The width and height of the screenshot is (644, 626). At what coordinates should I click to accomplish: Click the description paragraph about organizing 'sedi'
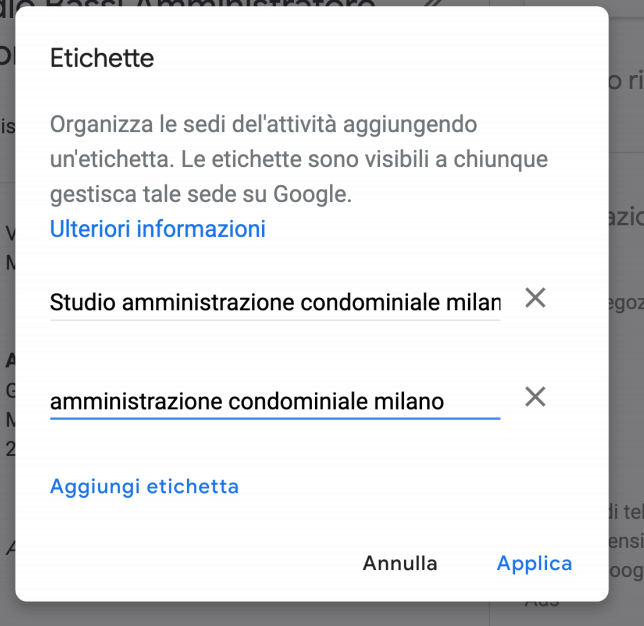click(299, 159)
